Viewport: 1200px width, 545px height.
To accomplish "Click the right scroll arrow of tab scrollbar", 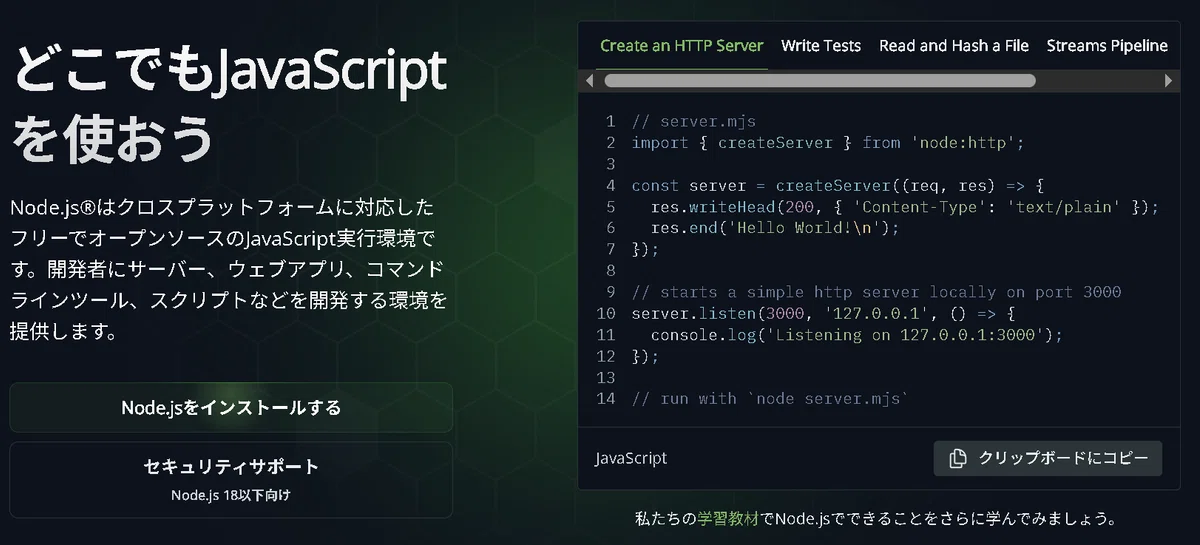I will click(1169, 81).
